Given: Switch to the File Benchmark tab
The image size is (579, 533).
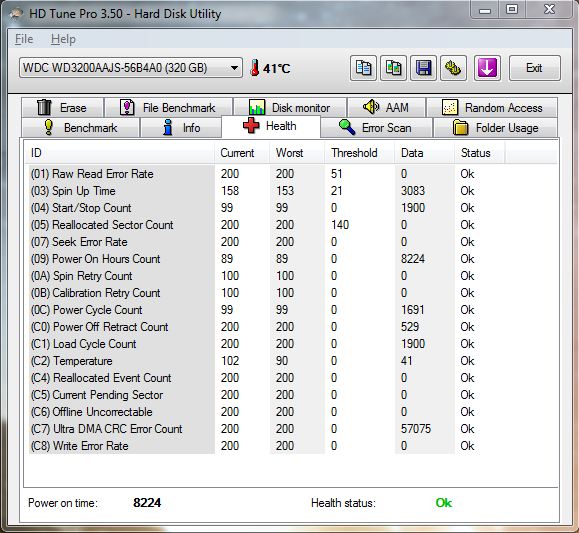Looking at the screenshot, I should coord(168,108).
